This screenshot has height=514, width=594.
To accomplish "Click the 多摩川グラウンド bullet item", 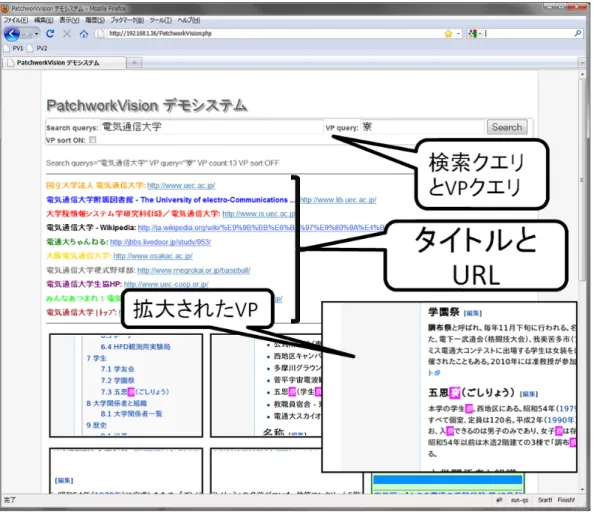I will (297, 369).
